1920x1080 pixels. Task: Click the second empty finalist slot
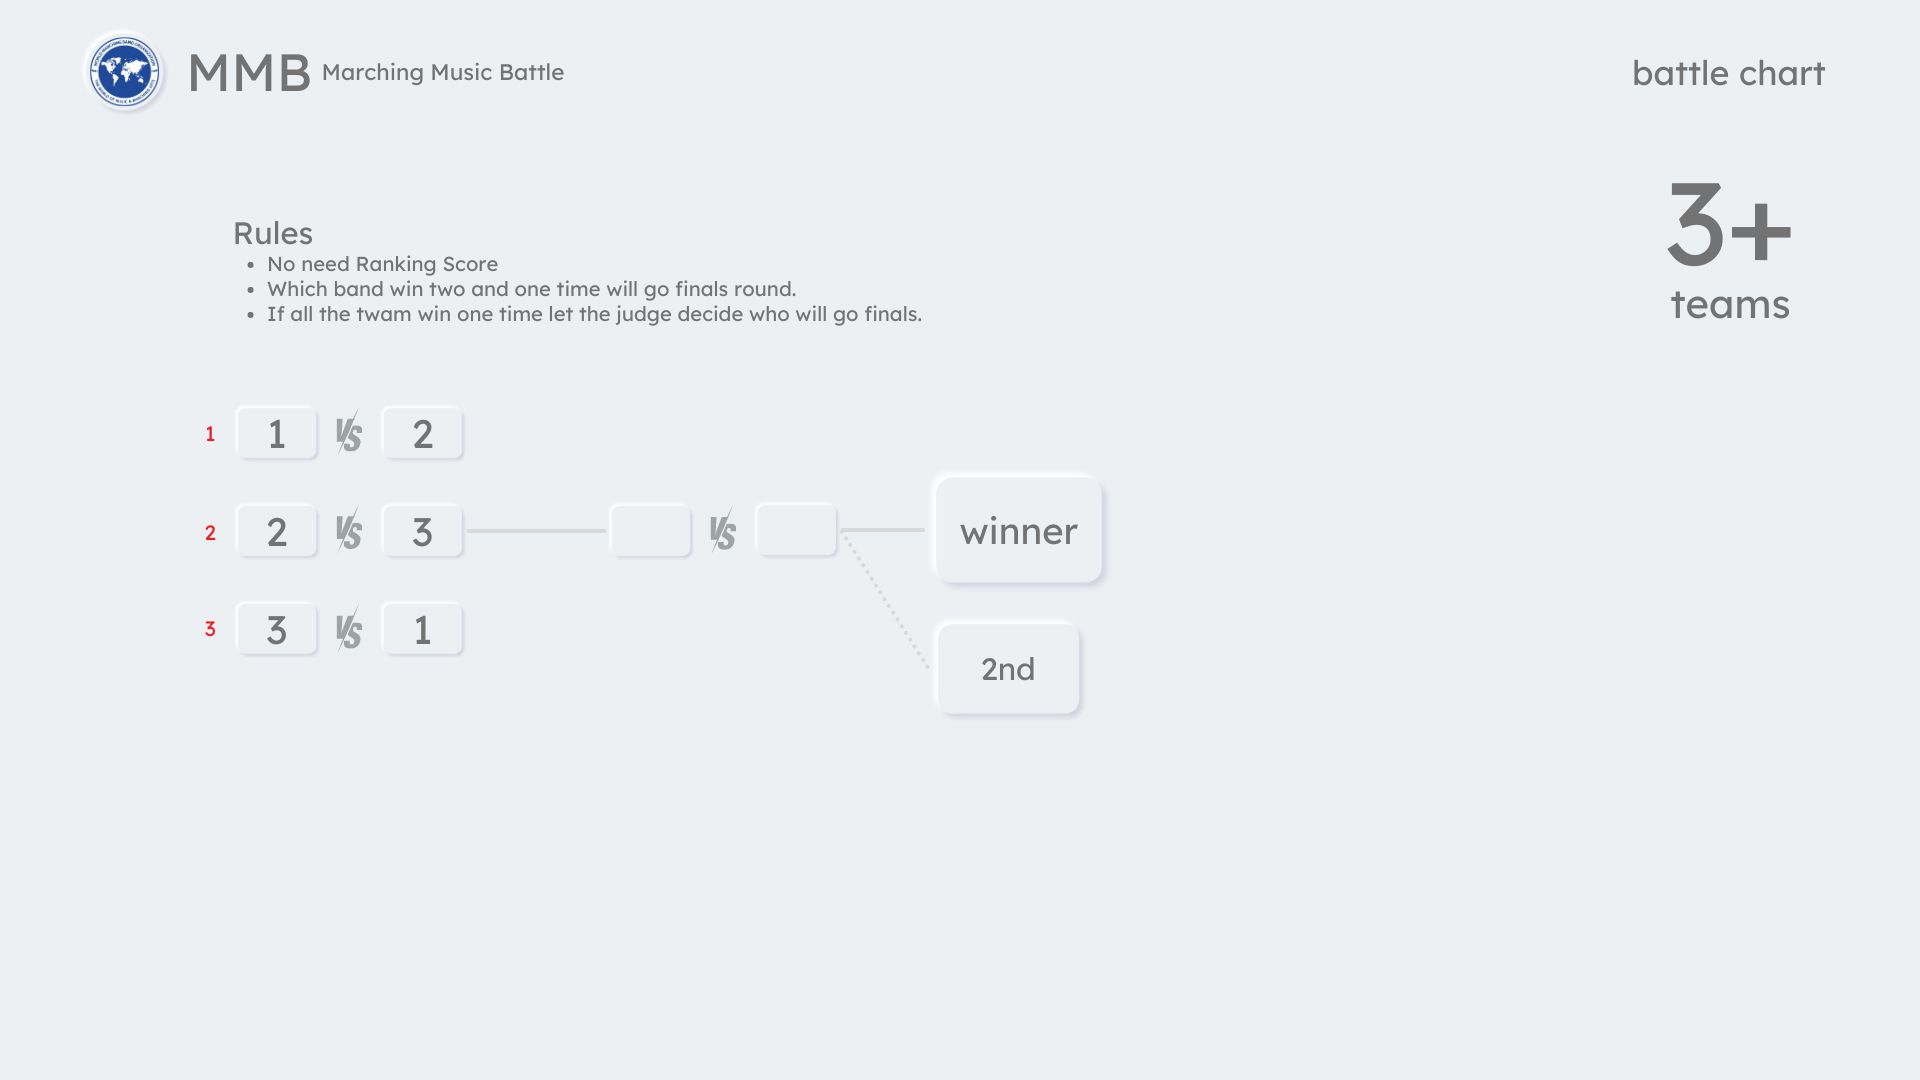(796, 530)
